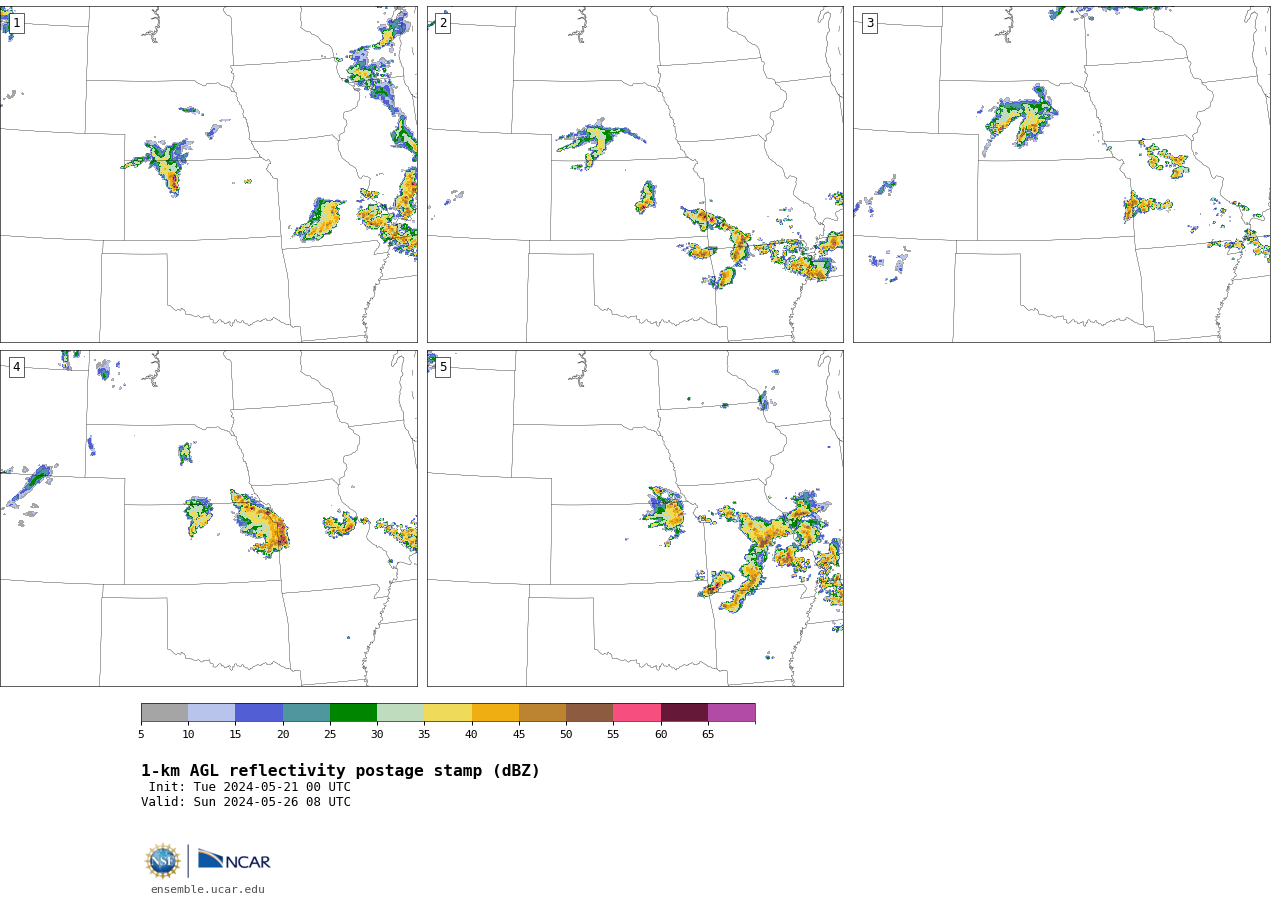The image size is (1280, 901).
Task: Click the light blue 10-15 dBZ swatch
Action: [x=212, y=713]
